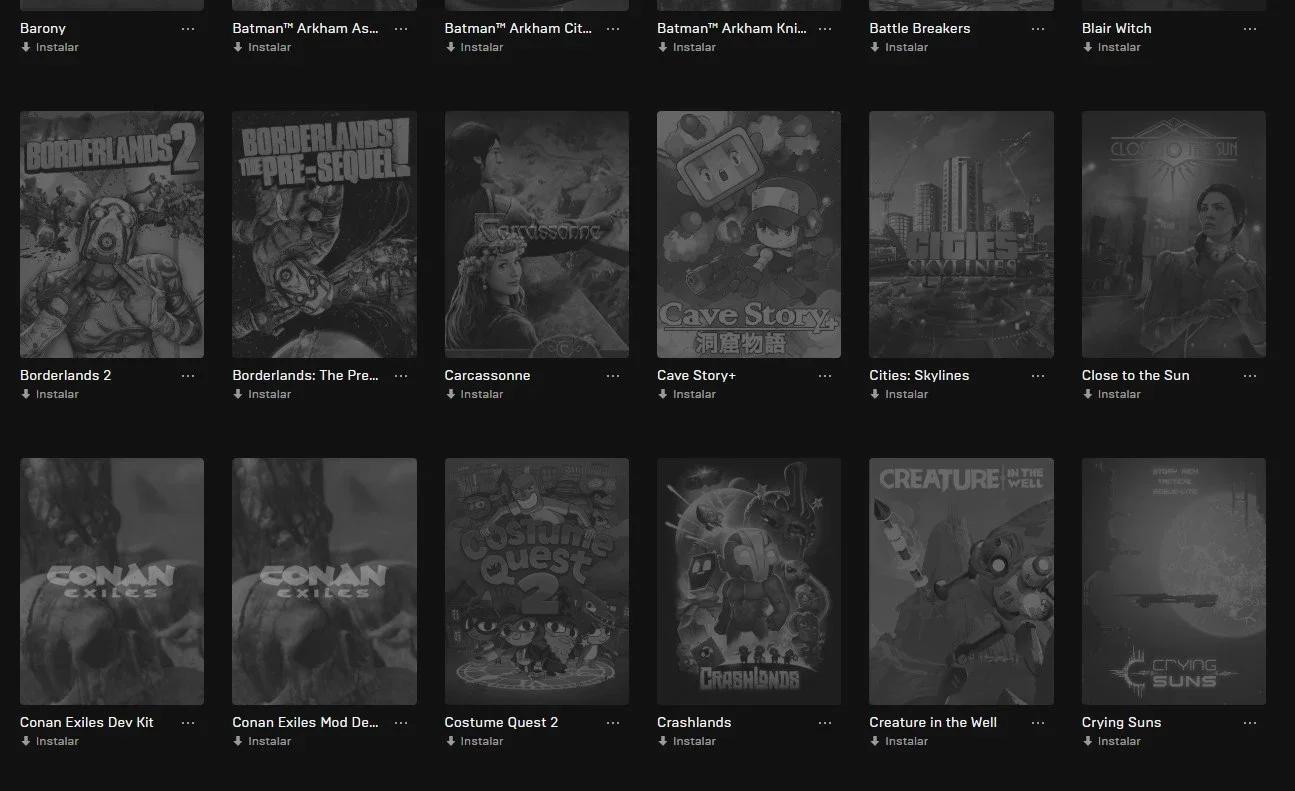
Task: Start install of Creature in the Well
Action: point(899,741)
